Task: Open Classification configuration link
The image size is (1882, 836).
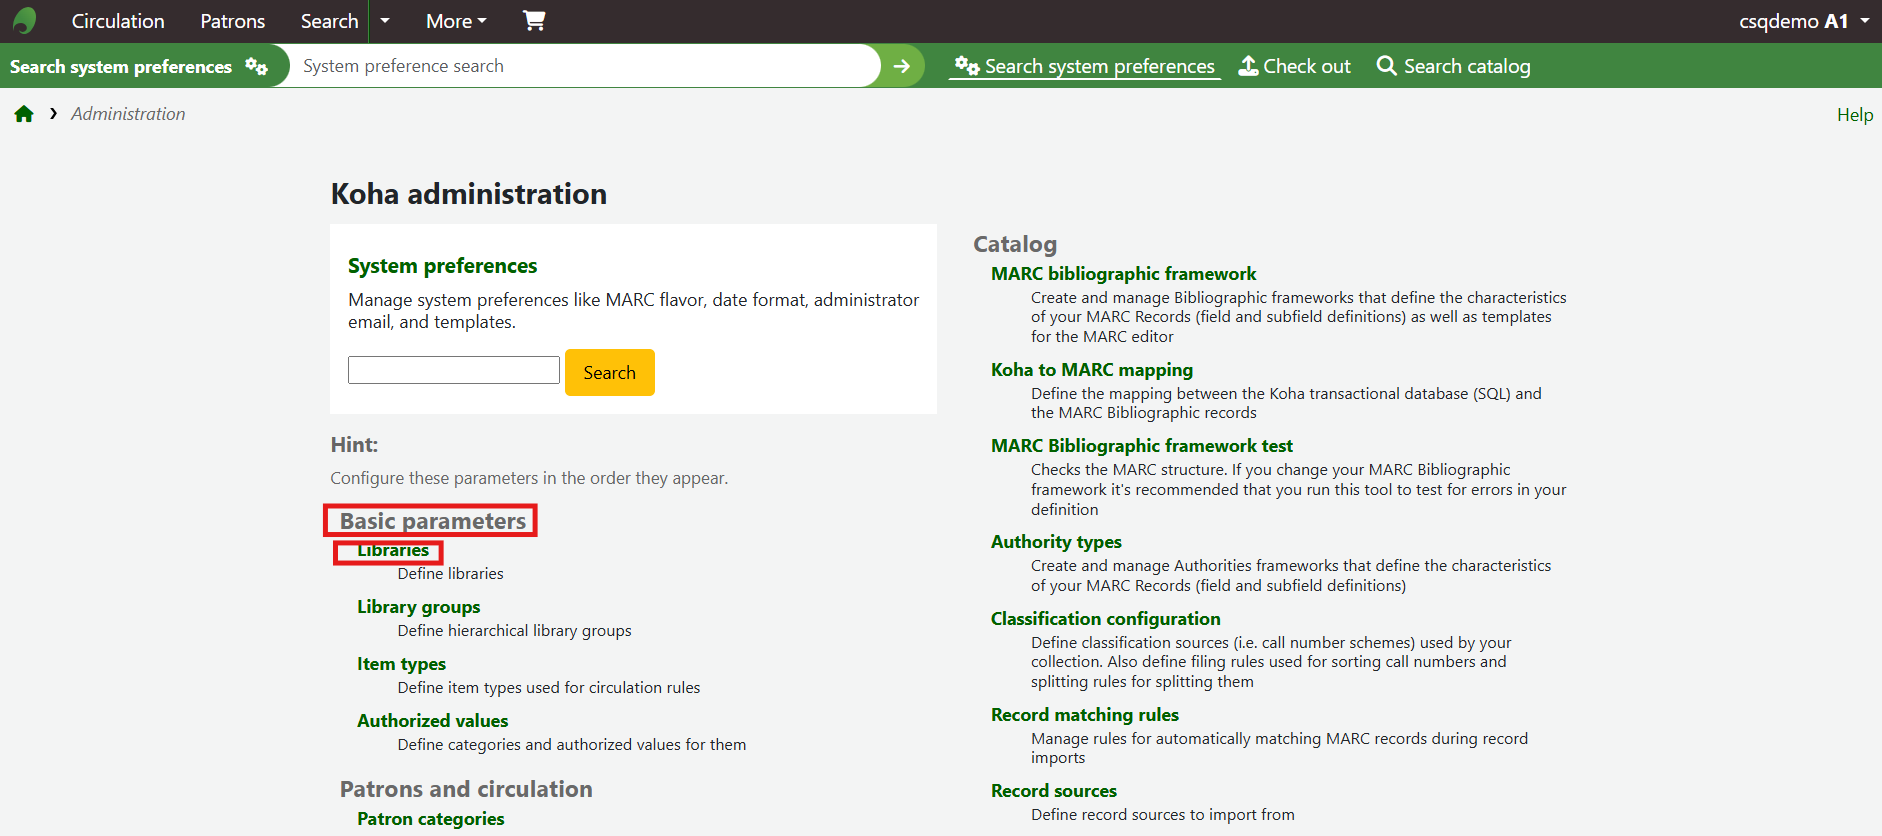Action: (1106, 619)
